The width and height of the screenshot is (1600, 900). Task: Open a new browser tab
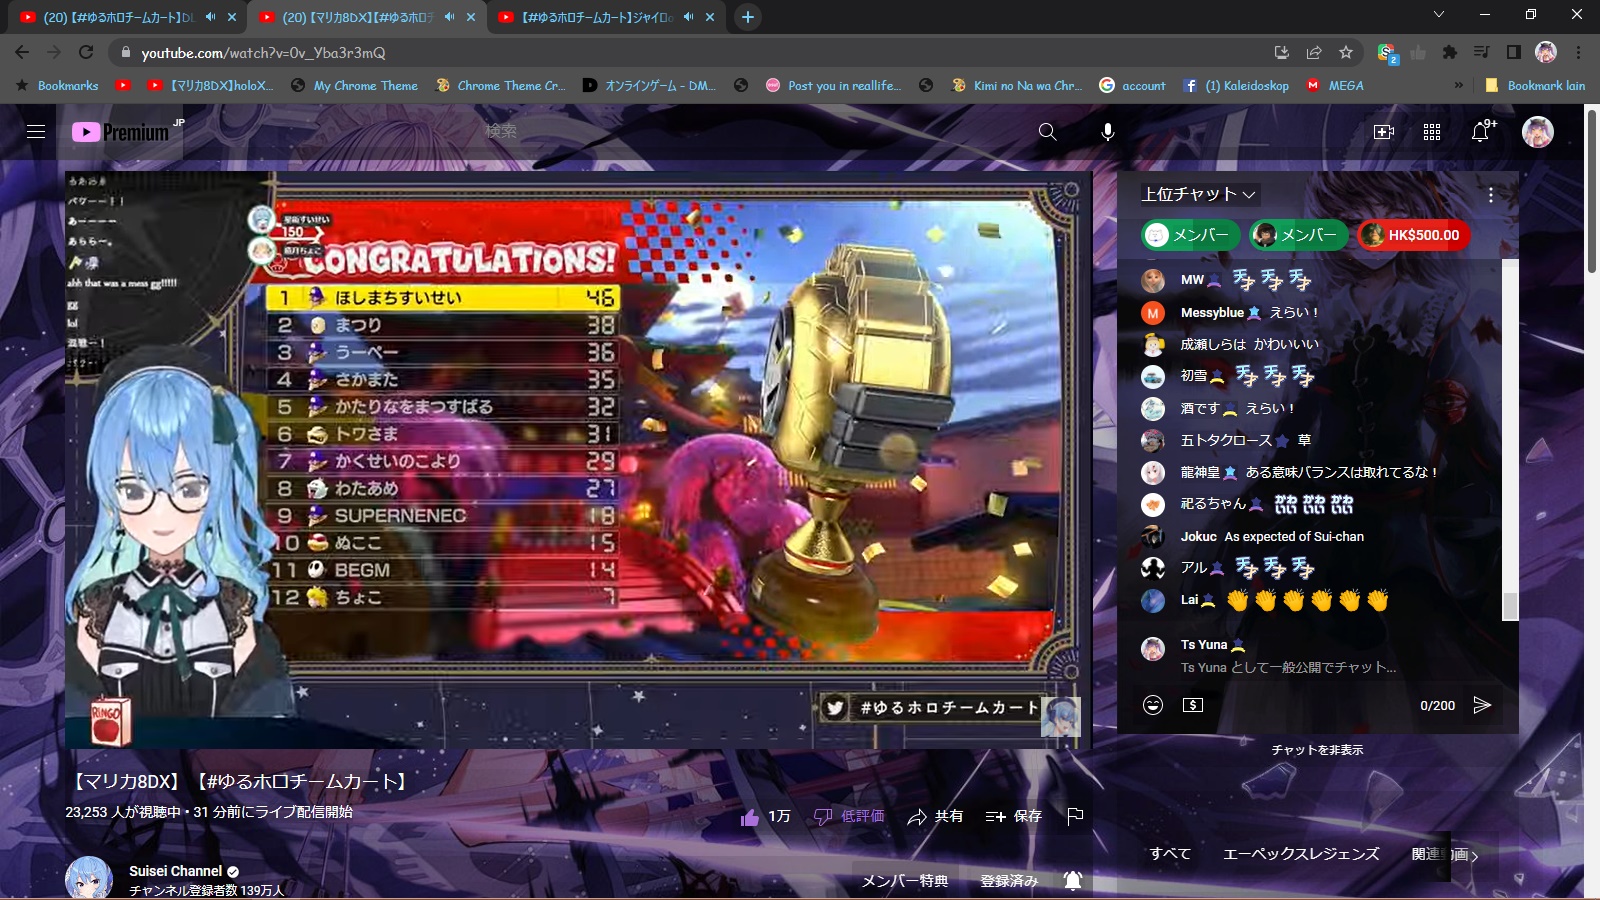[x=747, y=17]
